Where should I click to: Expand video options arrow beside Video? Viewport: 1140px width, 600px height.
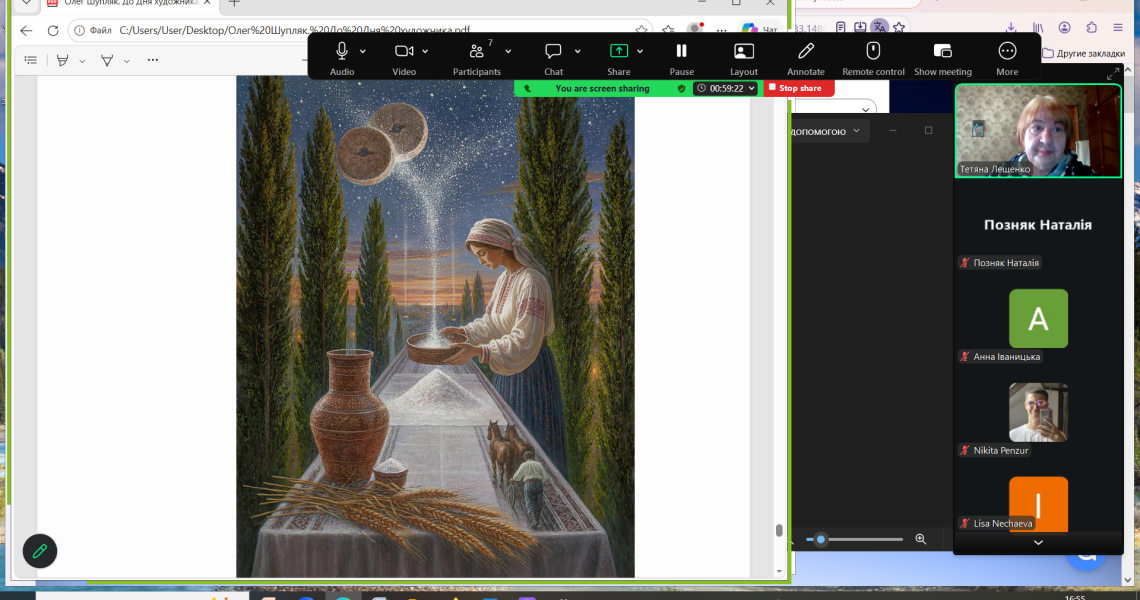pyautogui.click(x=425, y=52)
